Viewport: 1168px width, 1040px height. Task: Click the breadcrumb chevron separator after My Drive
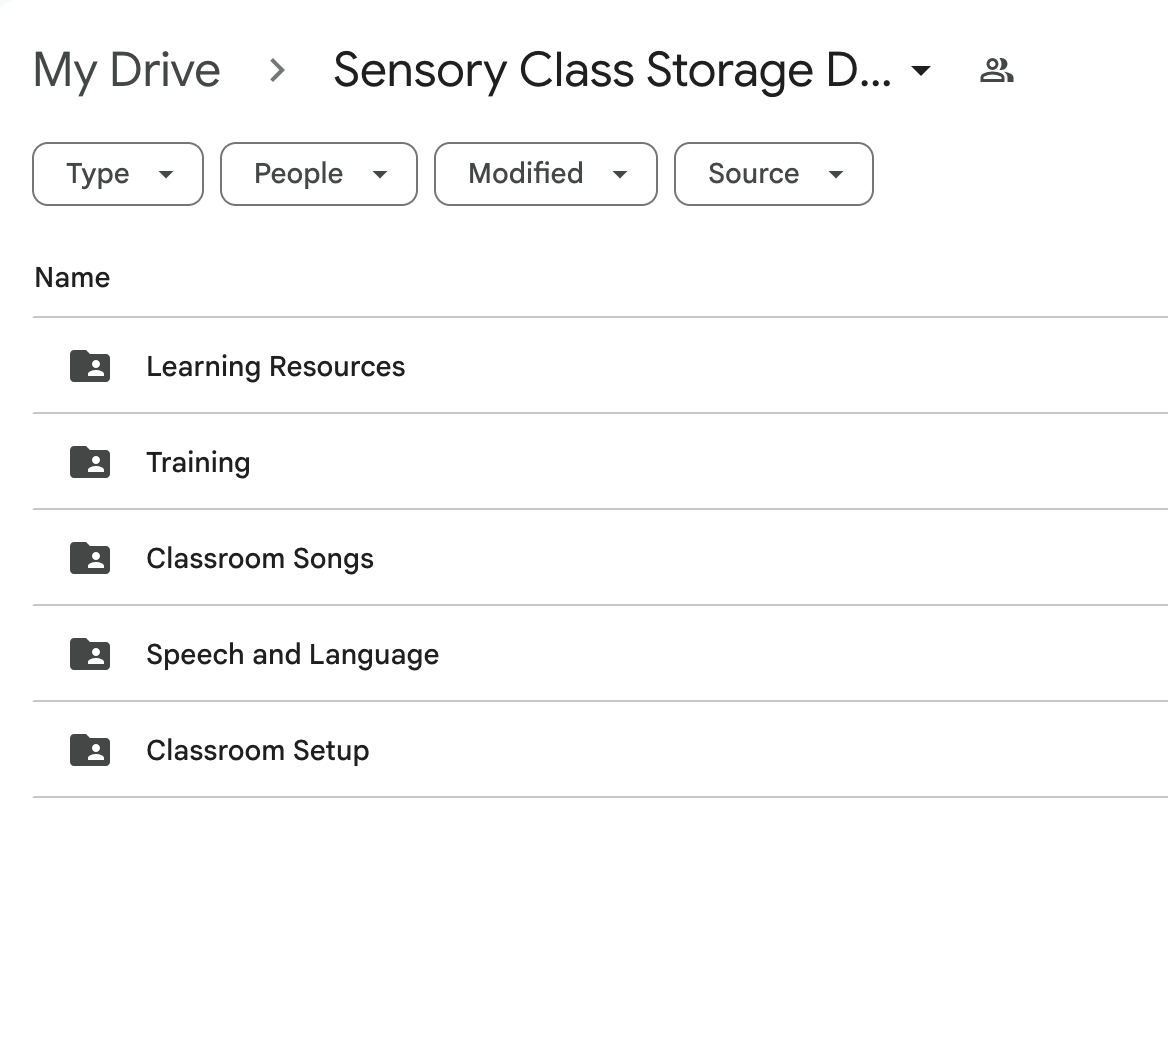pyautogui.click(x=277, y=71)
